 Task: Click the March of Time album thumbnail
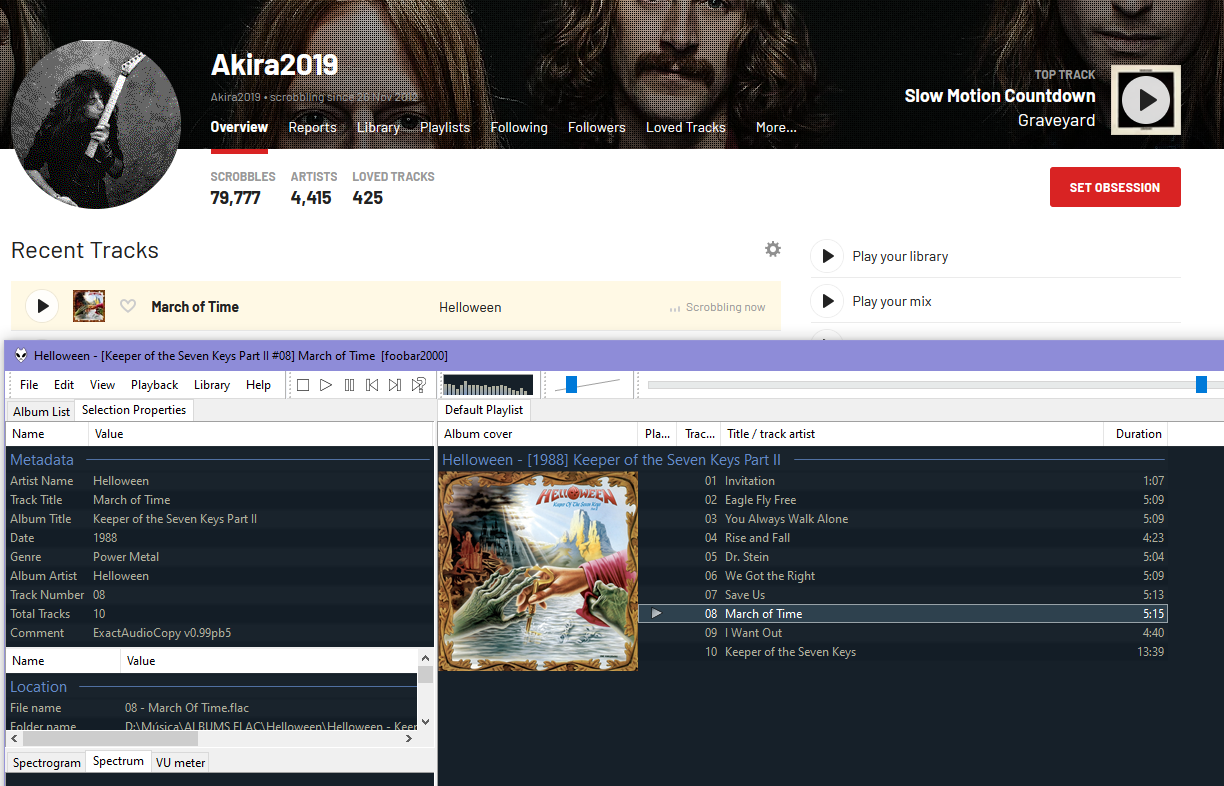coord(89,306)
